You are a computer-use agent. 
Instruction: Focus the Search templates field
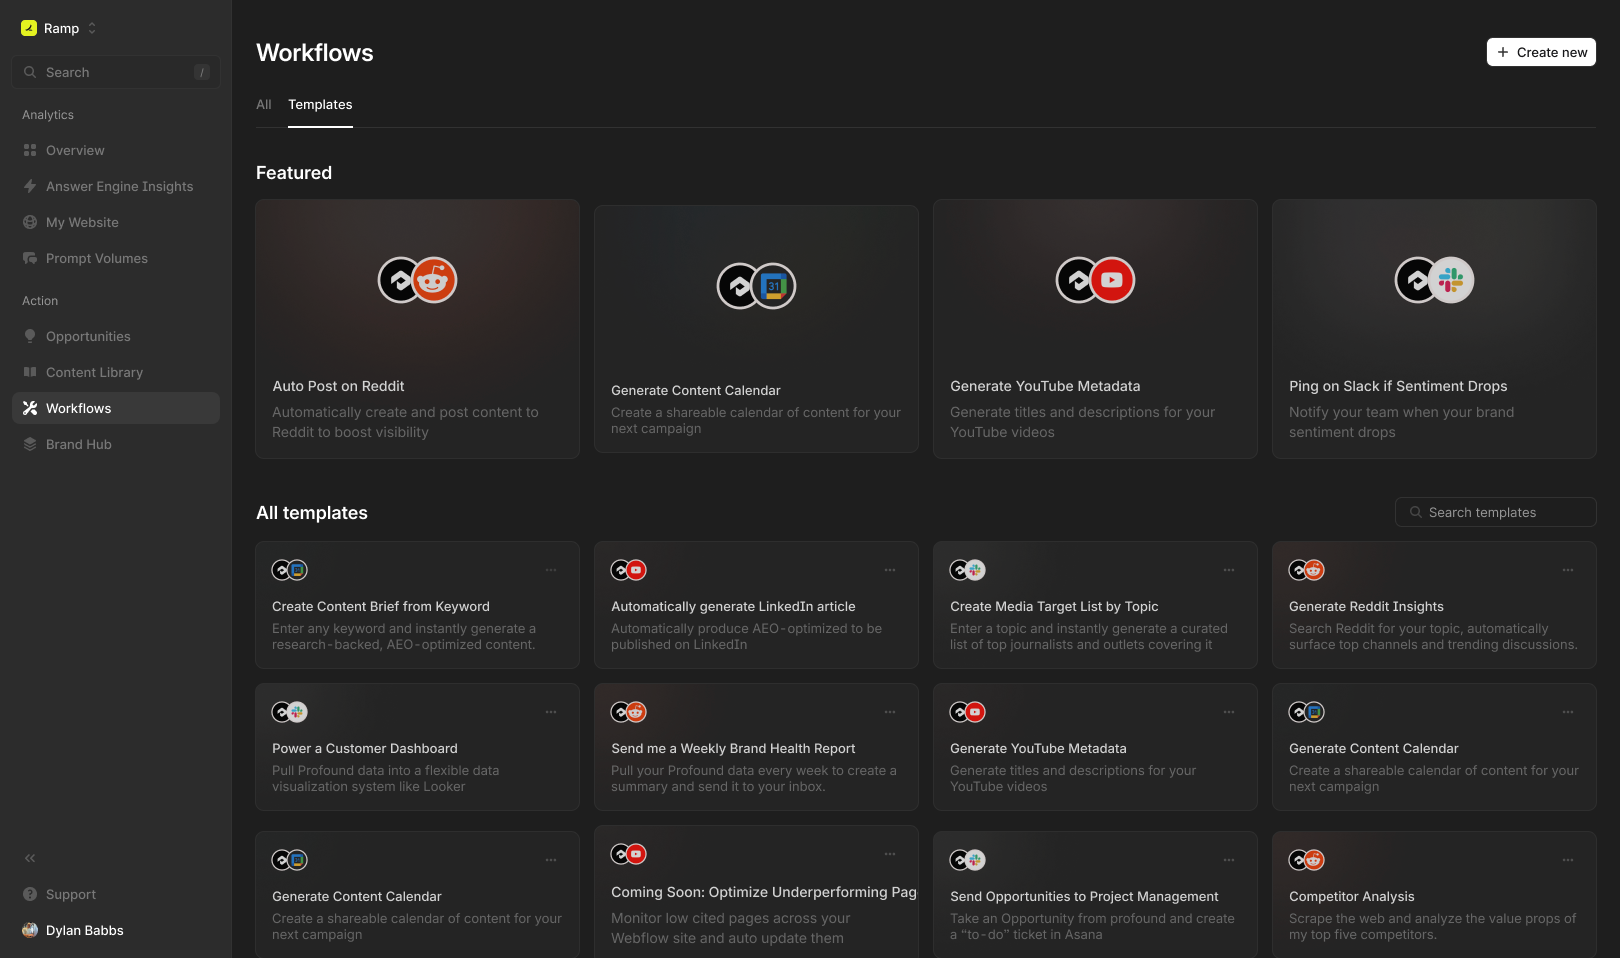[1496, 512]
